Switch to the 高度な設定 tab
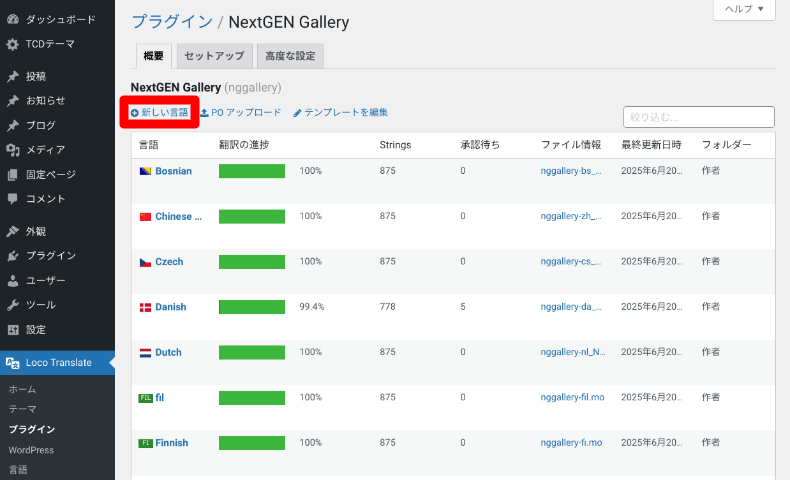This screenshot has width=790, height=480. (290, 56)
